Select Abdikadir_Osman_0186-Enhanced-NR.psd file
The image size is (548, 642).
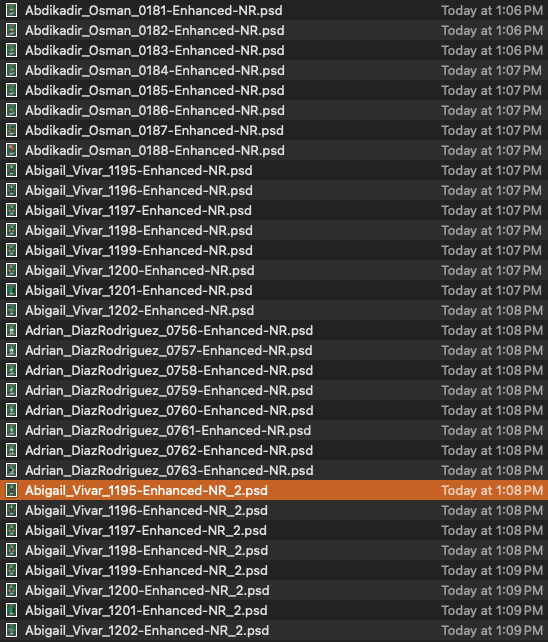[x=274, y=111]
